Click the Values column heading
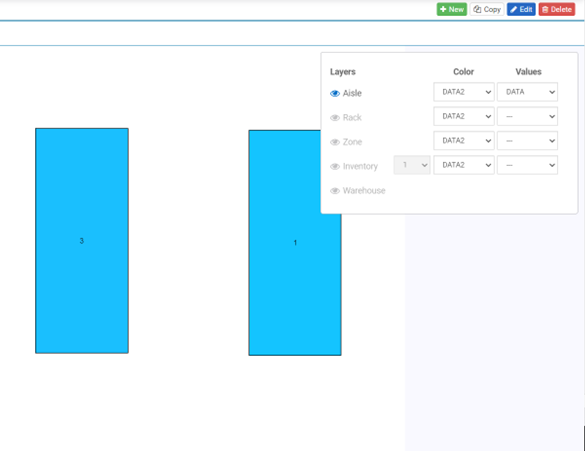Viewport: 585px width, 451px height. click(528, 72)
